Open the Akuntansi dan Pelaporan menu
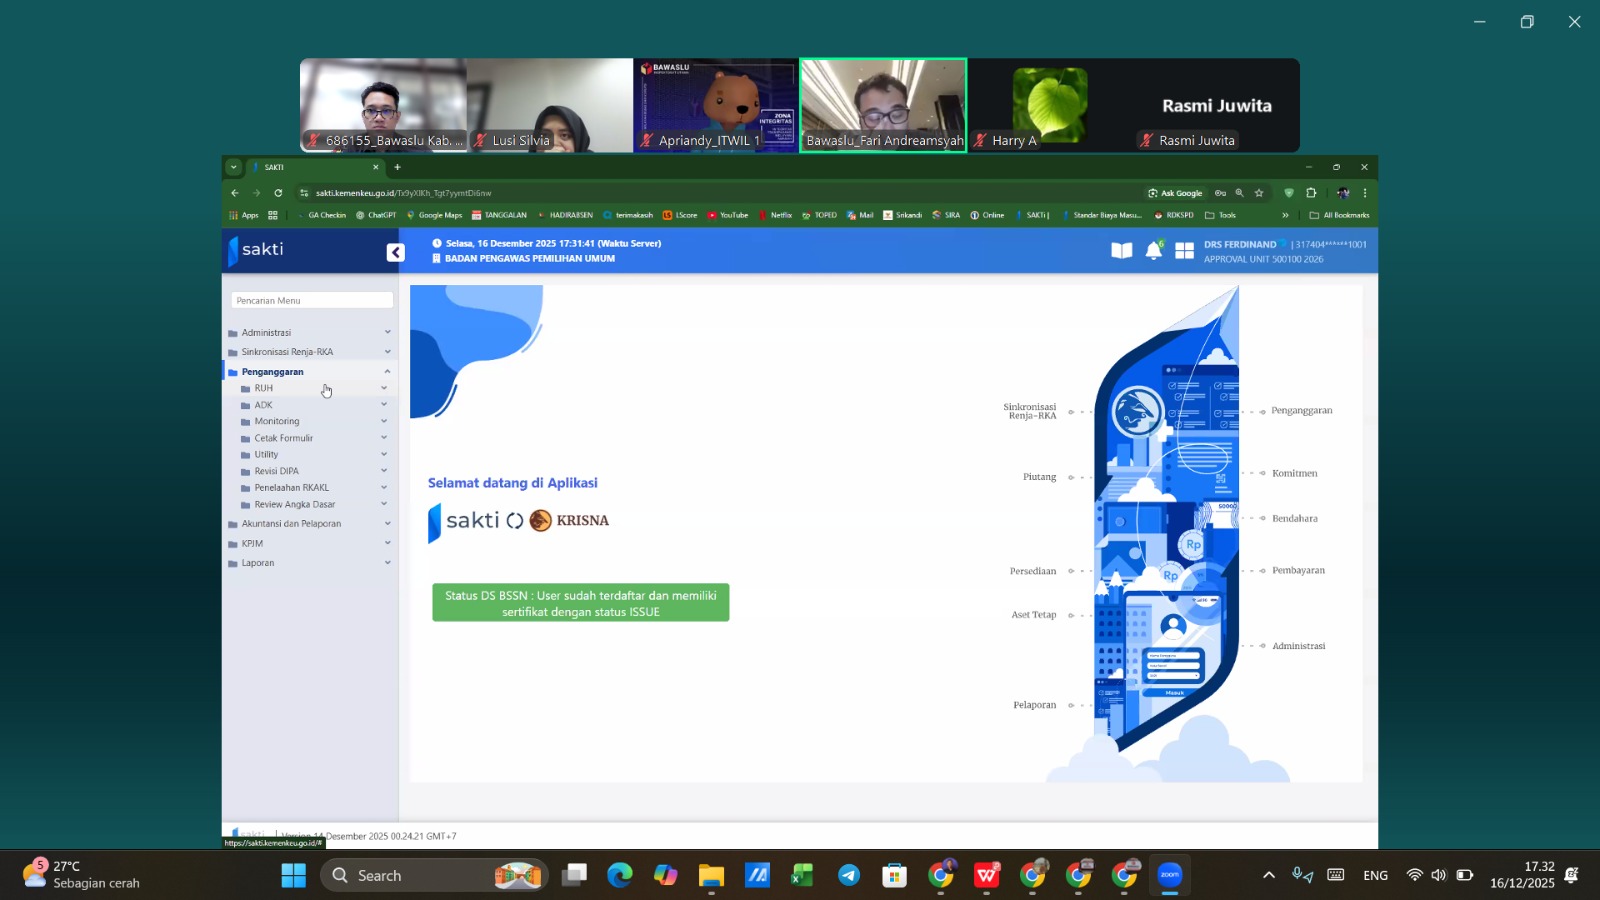This screenshot has width=1600, height=900. tap(291, 524)
